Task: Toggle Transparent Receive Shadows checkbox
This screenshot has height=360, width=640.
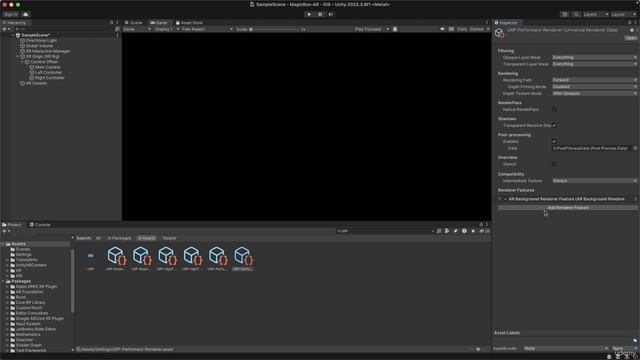Action: point(554,125)
